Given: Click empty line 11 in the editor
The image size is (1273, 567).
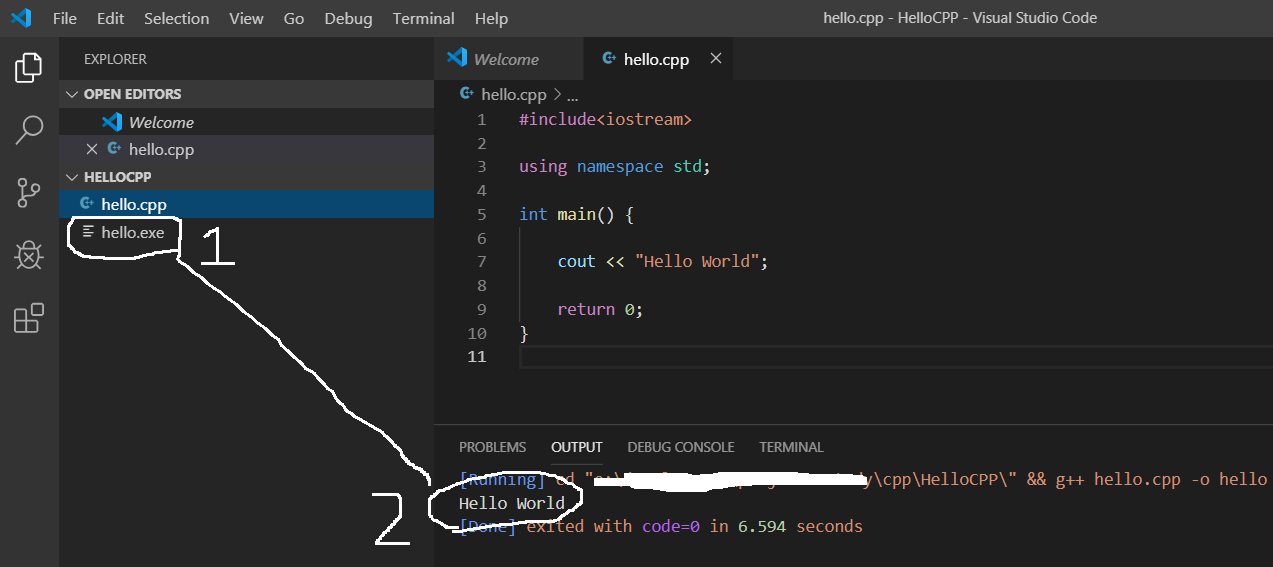Looking at the screenshot, I should 896,357.
